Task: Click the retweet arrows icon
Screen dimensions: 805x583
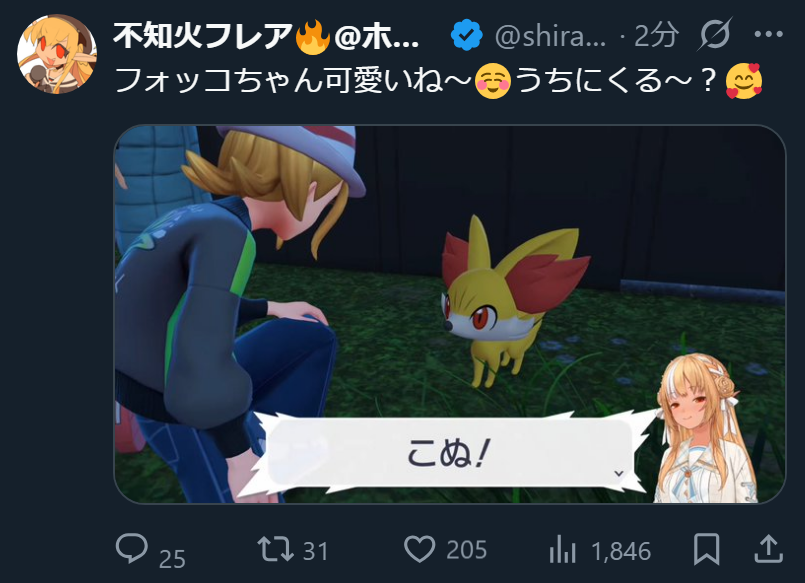Action: tap(275, 549)
